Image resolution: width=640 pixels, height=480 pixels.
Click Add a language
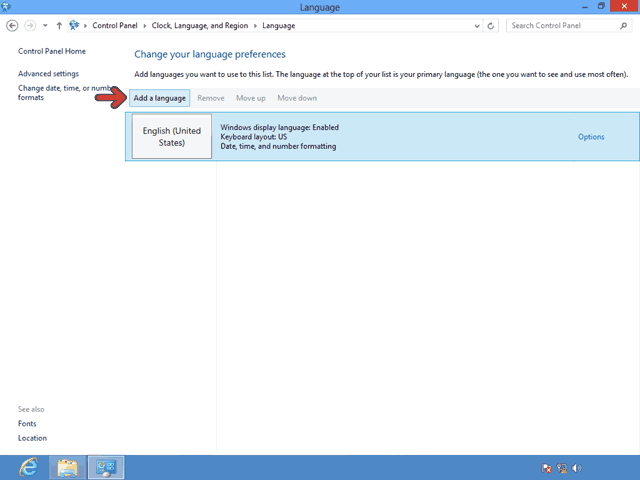tap(160, 98)
